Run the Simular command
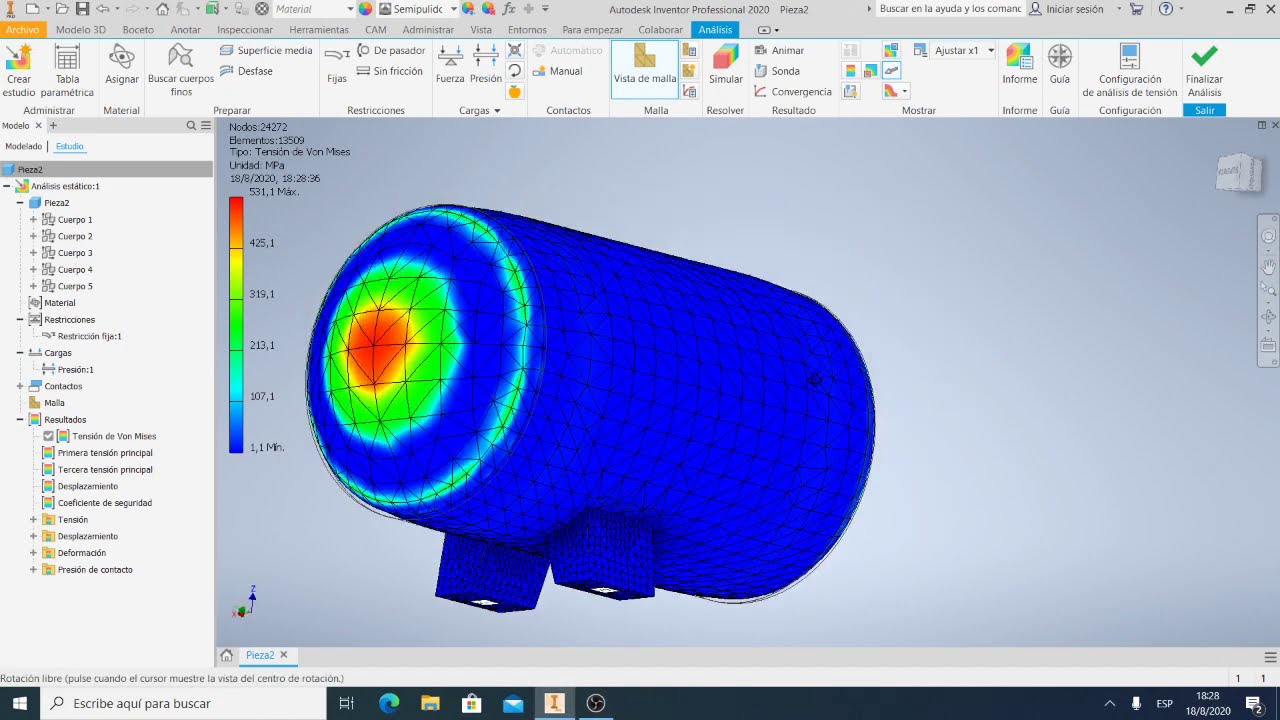The image size is (1280, 720). (x=726, y=64)
